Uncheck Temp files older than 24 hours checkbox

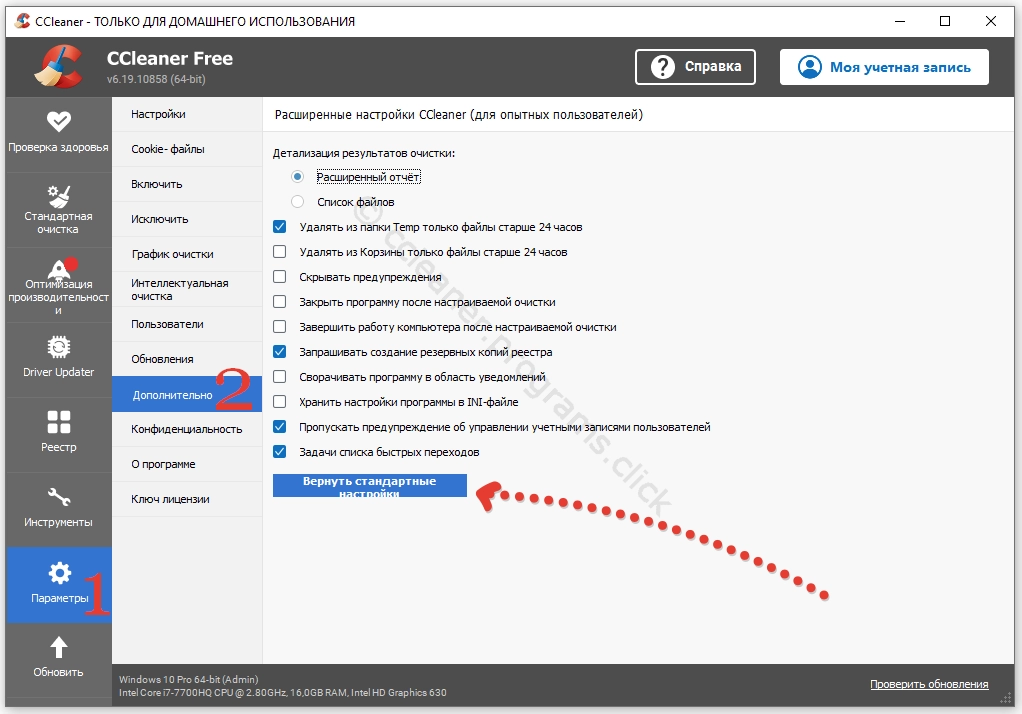(x=280, y=227)
